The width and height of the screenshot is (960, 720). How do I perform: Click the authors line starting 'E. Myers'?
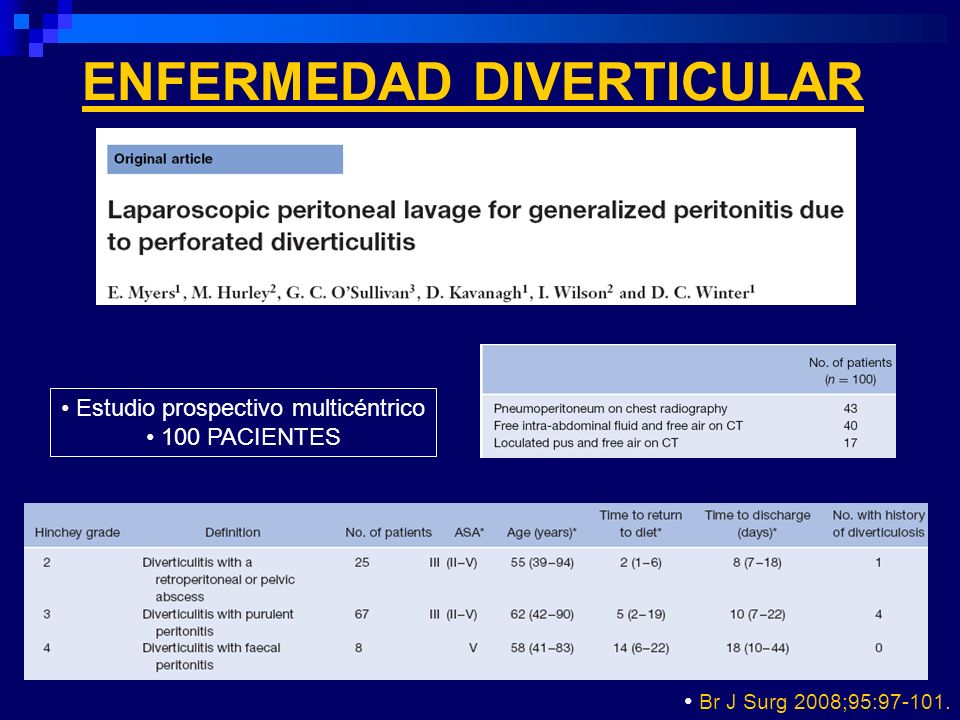click(431, 293)
